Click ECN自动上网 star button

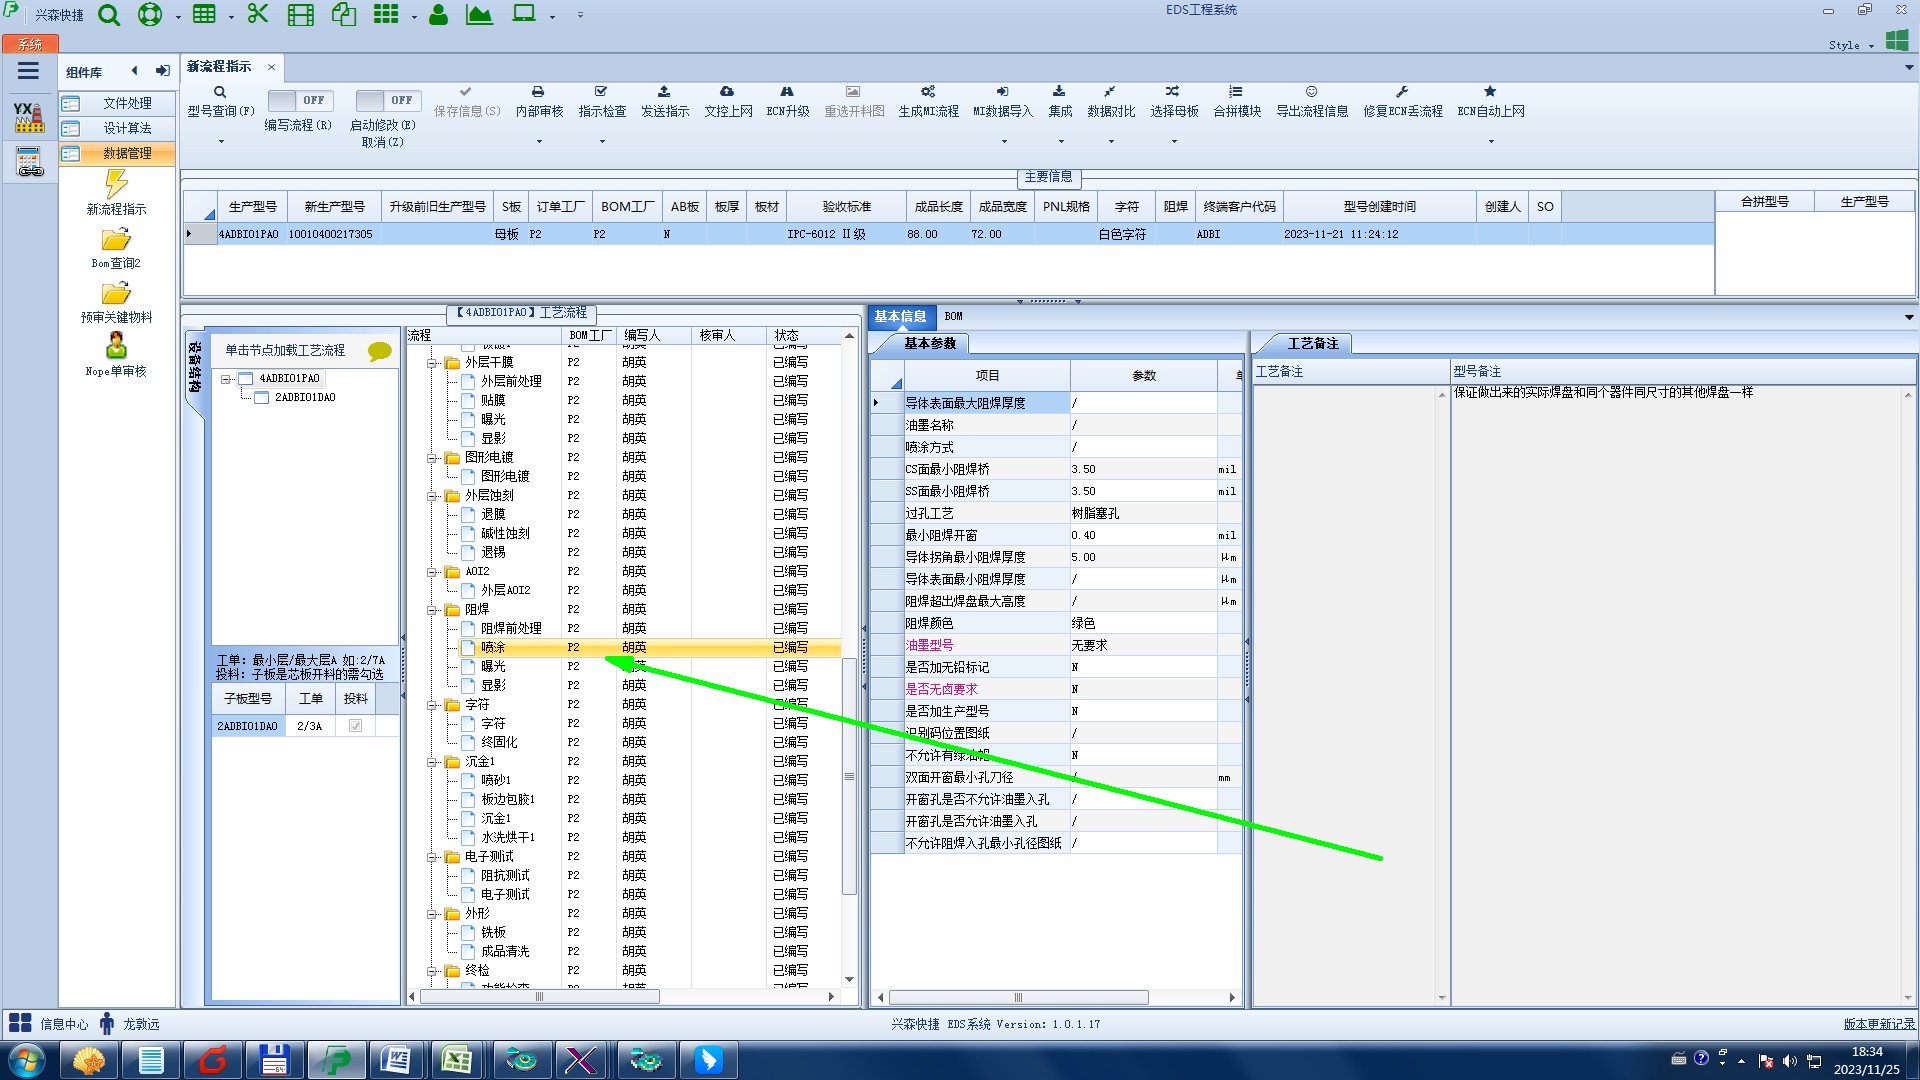1490,101
